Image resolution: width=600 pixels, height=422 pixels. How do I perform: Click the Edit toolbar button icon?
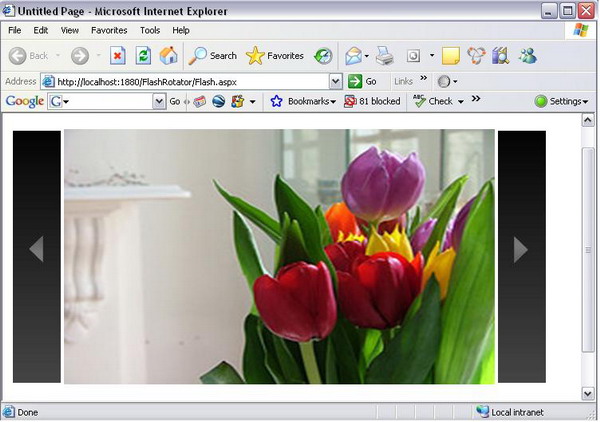413,56
